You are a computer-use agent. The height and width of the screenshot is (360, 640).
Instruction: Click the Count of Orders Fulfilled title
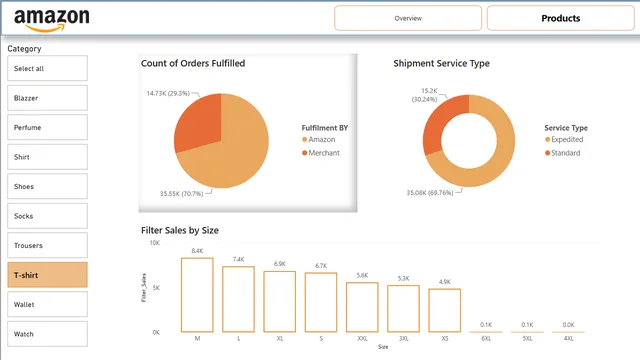[193, 63]
